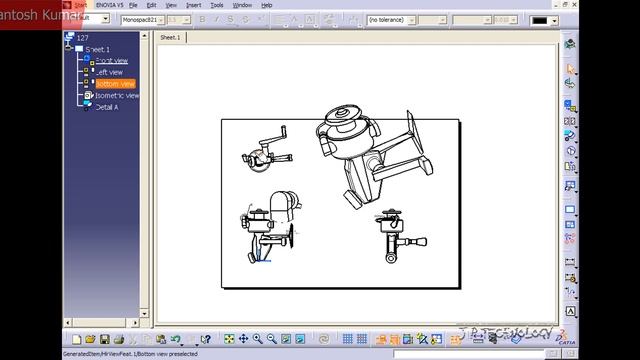This screenshot has height=360, width=640.
Task: Open the Tools menu
Action: point(217,5)
